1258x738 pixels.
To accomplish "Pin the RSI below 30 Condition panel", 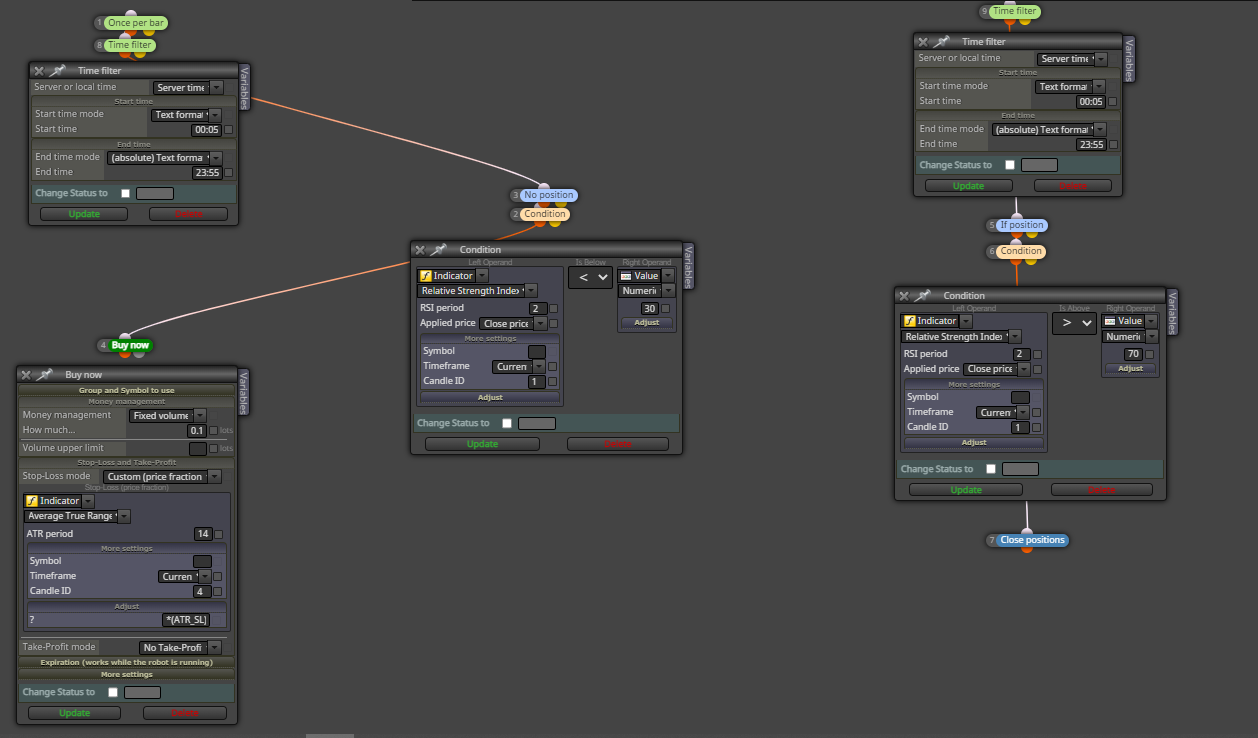I will (x=438, y=250).
